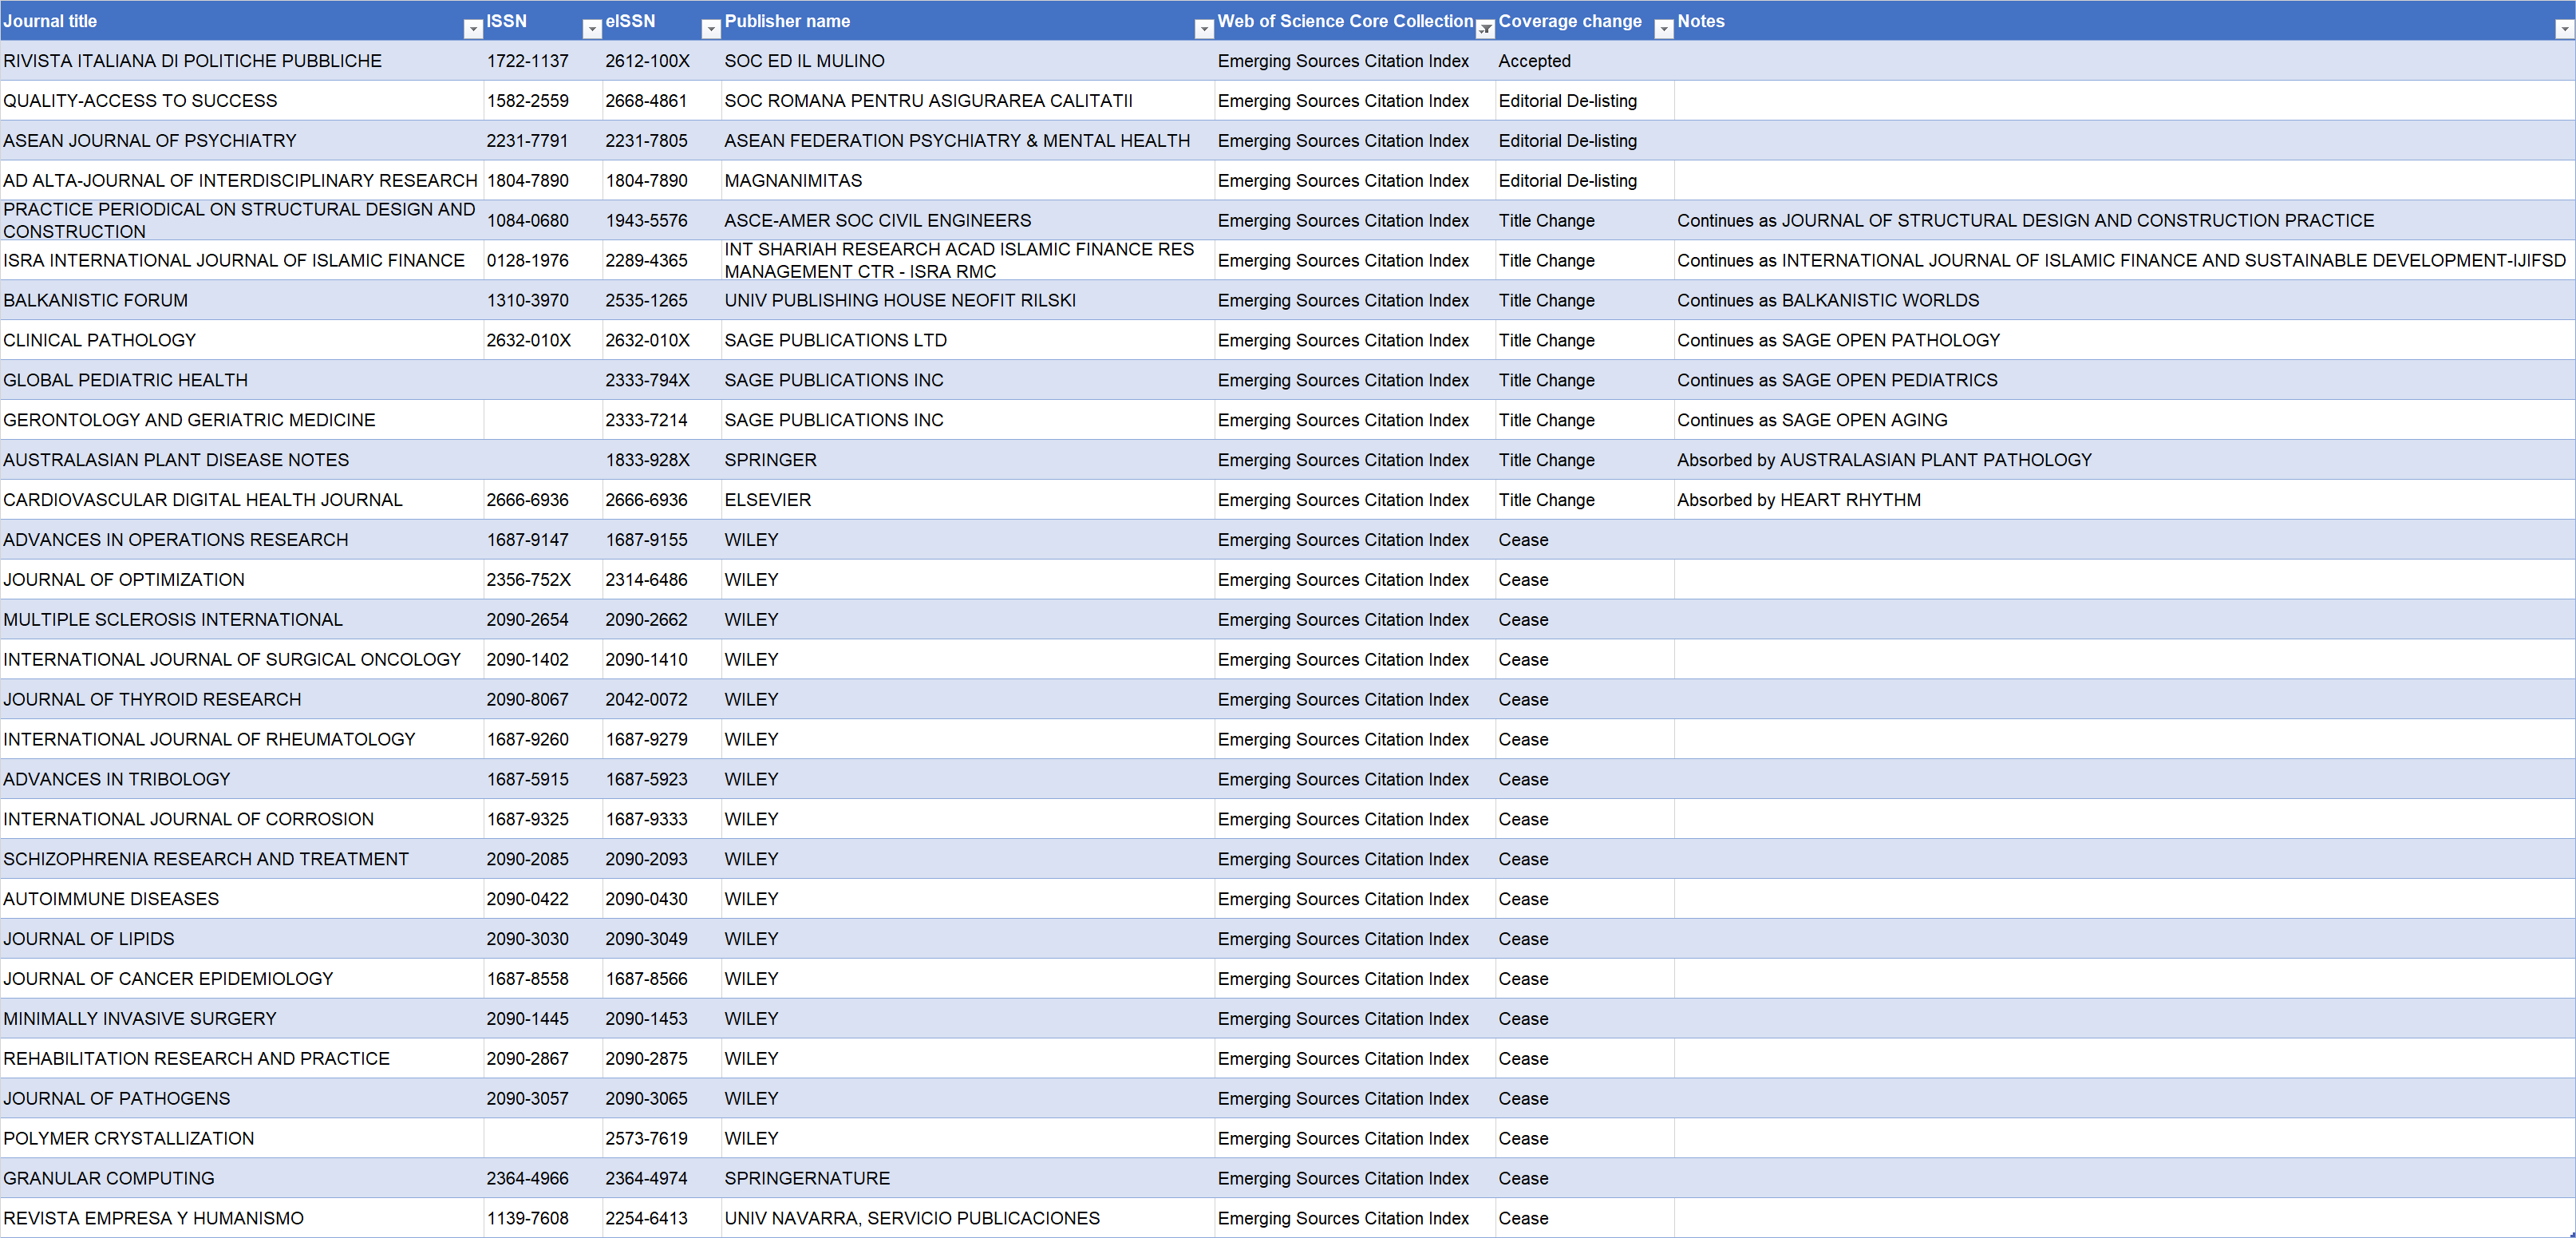Select cell AUSTRALASIAN PLANT DISEASE NOTES

pos(242,460)
